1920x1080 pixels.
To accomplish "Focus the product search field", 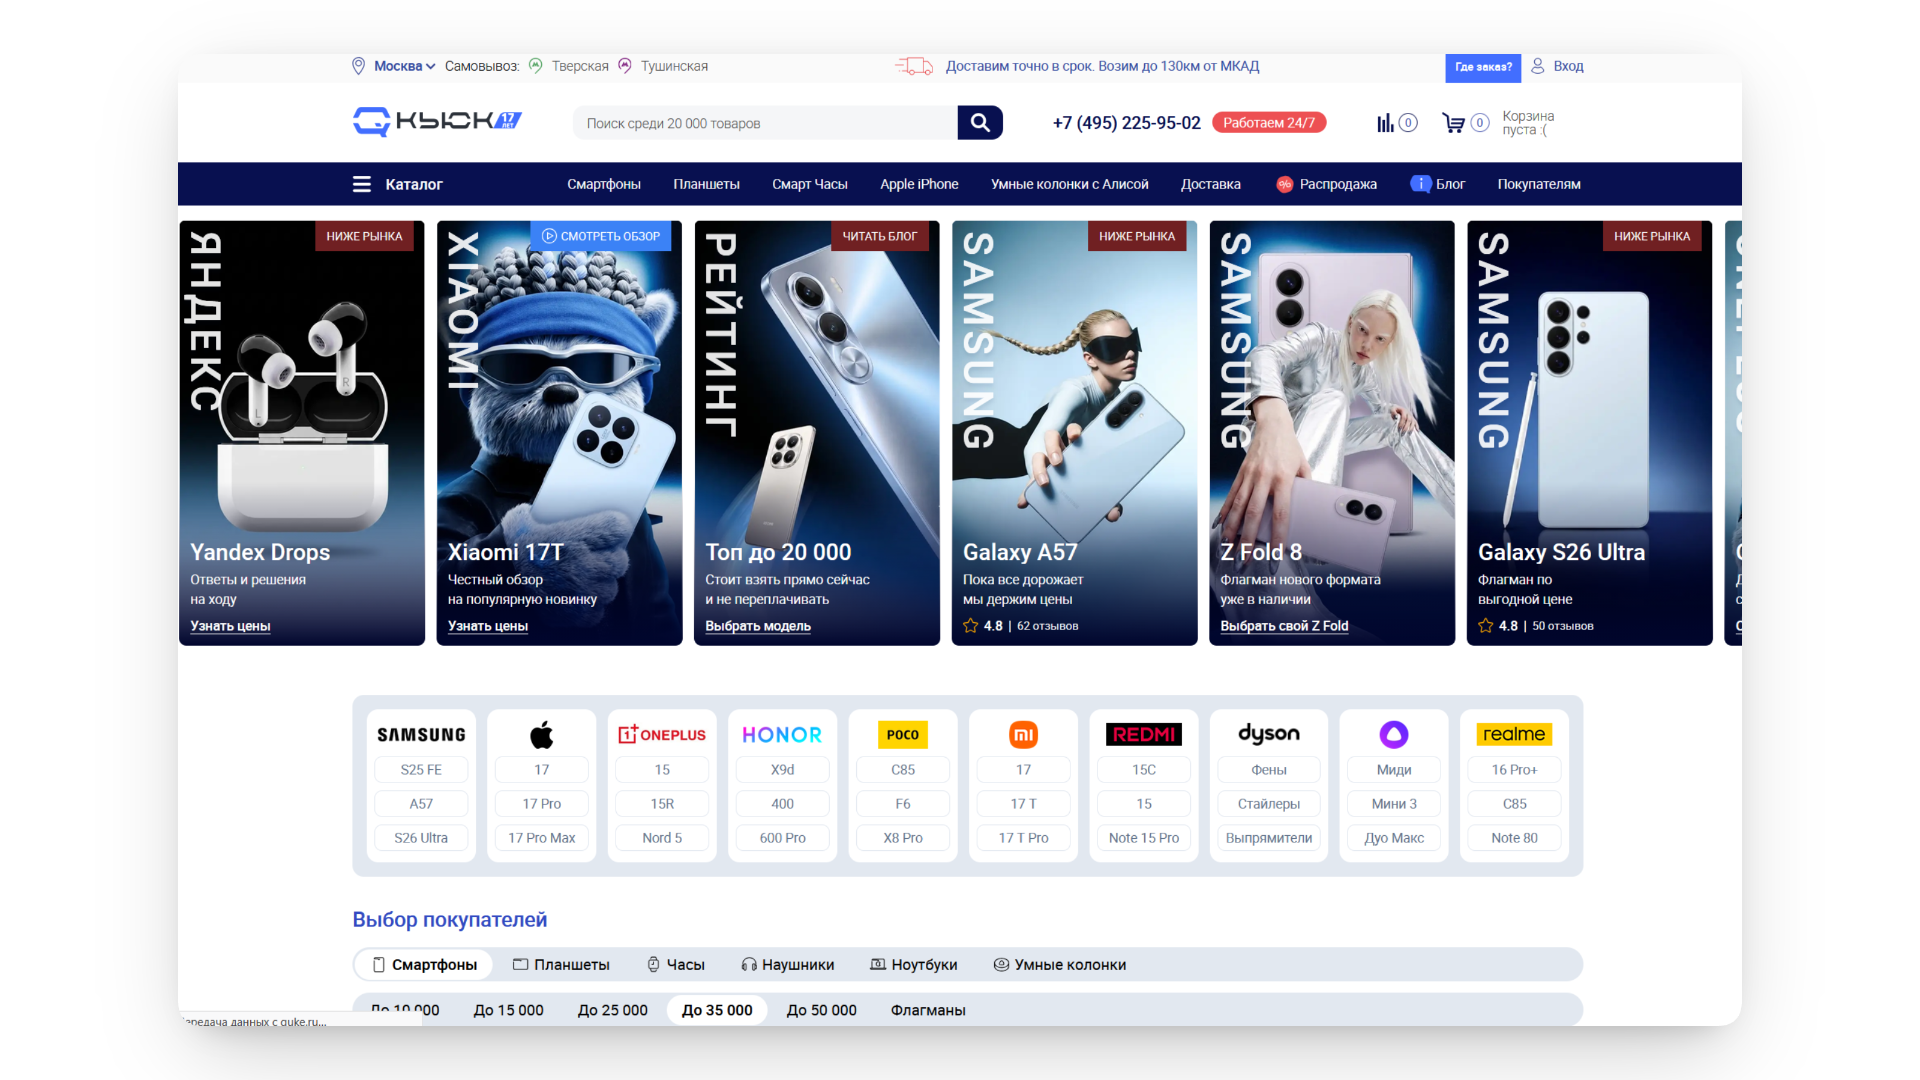I will click(x=765, y=123).
